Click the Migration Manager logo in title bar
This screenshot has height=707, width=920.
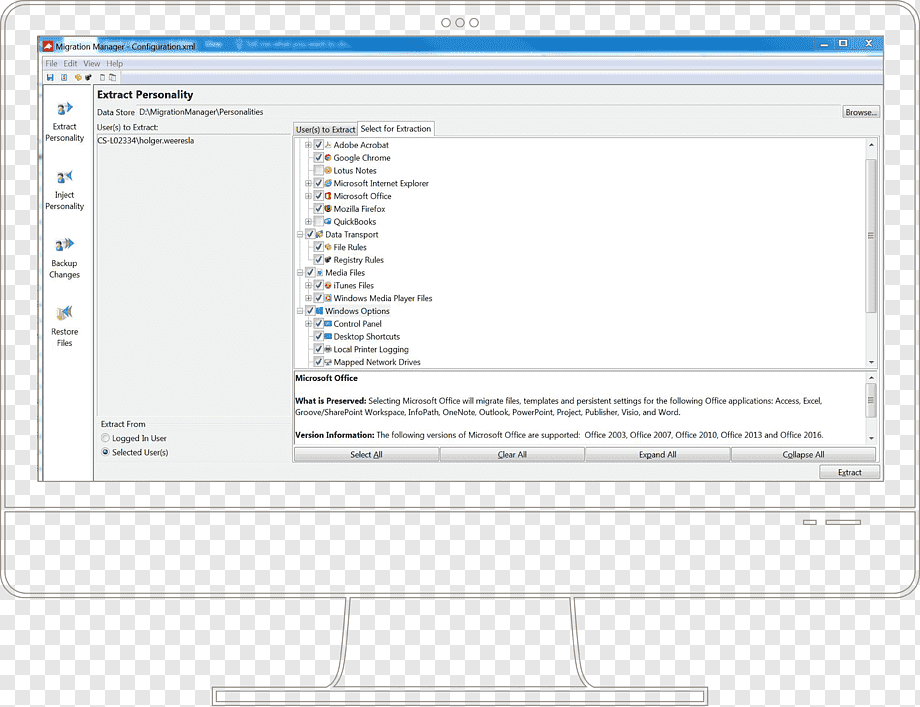click(x=48, y=46)
